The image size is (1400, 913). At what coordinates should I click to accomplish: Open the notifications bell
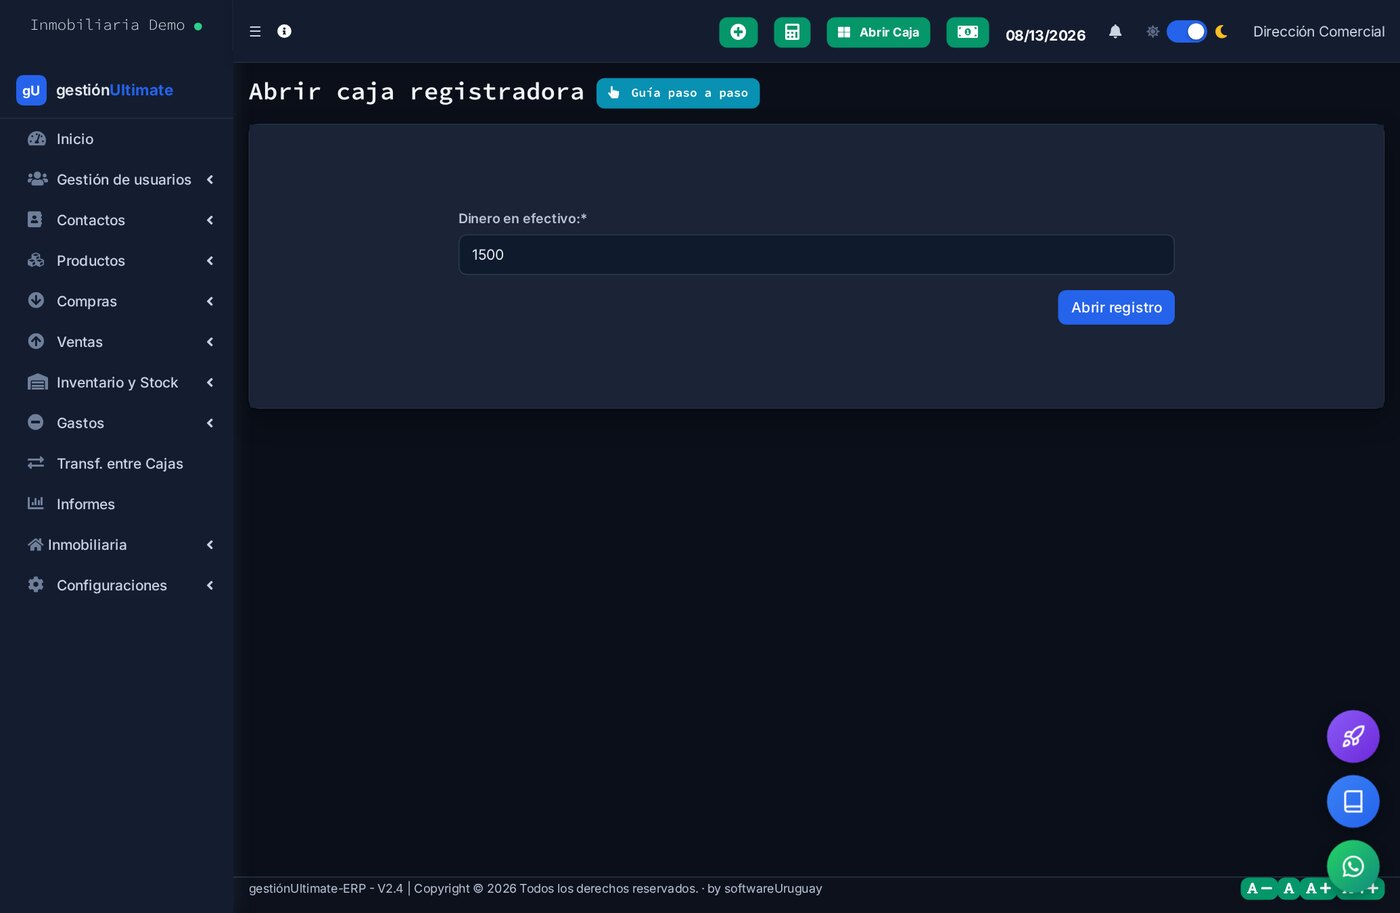[x=1115, y=32]
